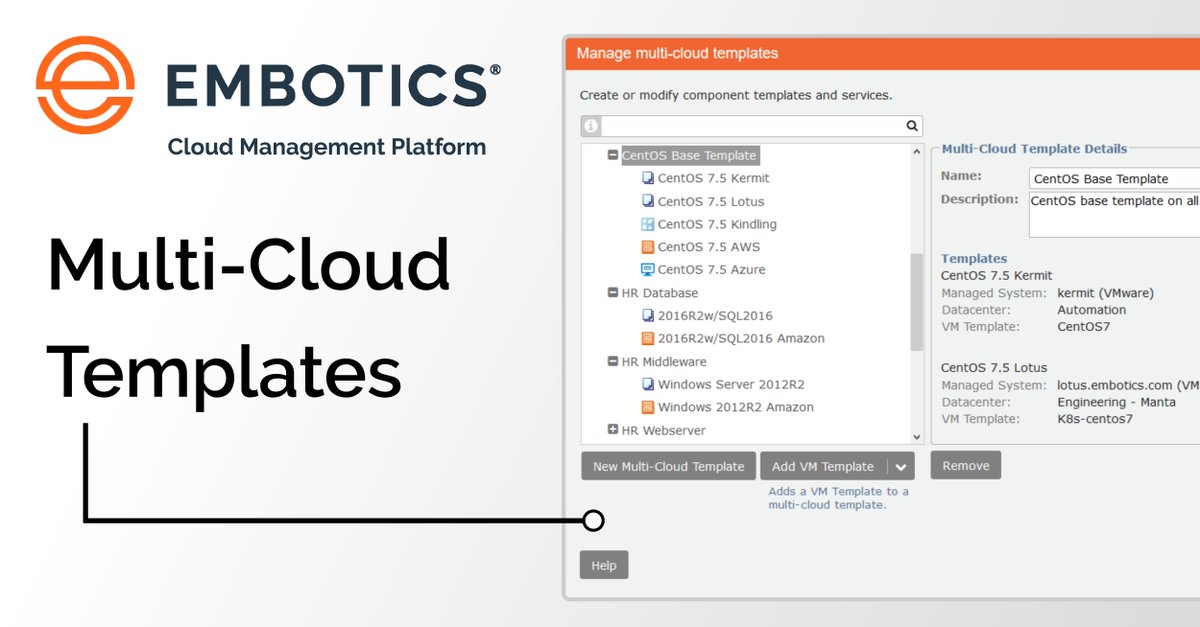Click the Add VM Template button
This screenshot has height=627, width=1200.
pyautogui.click(x=823, y=467)
